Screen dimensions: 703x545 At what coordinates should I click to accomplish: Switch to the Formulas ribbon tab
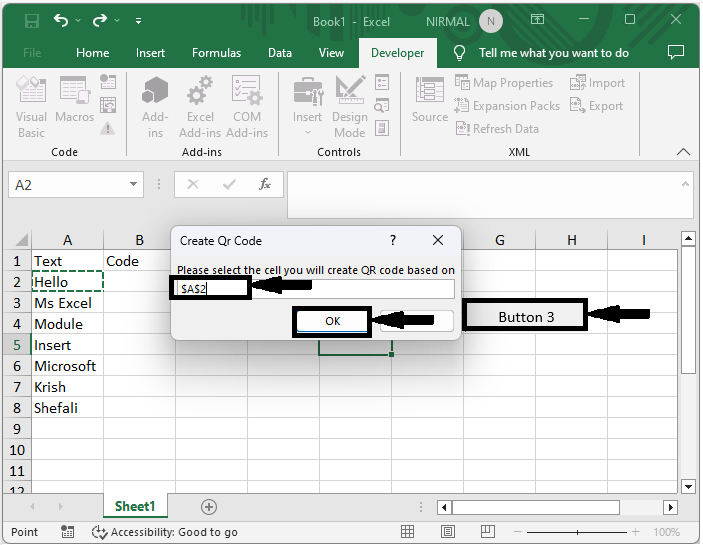pyautogui.click(x=216, y=53)
